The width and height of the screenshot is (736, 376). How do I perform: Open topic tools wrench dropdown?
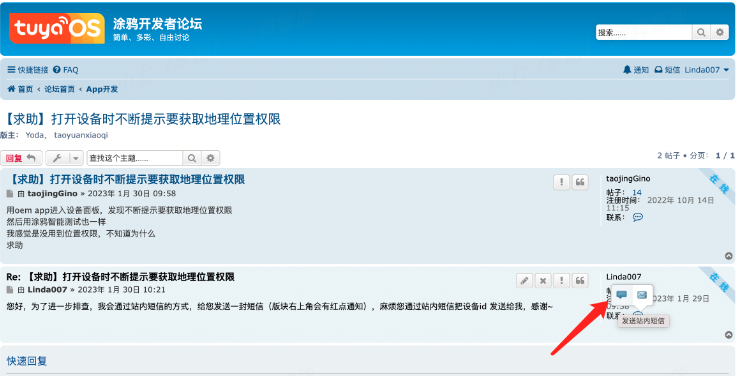[64, 158]
